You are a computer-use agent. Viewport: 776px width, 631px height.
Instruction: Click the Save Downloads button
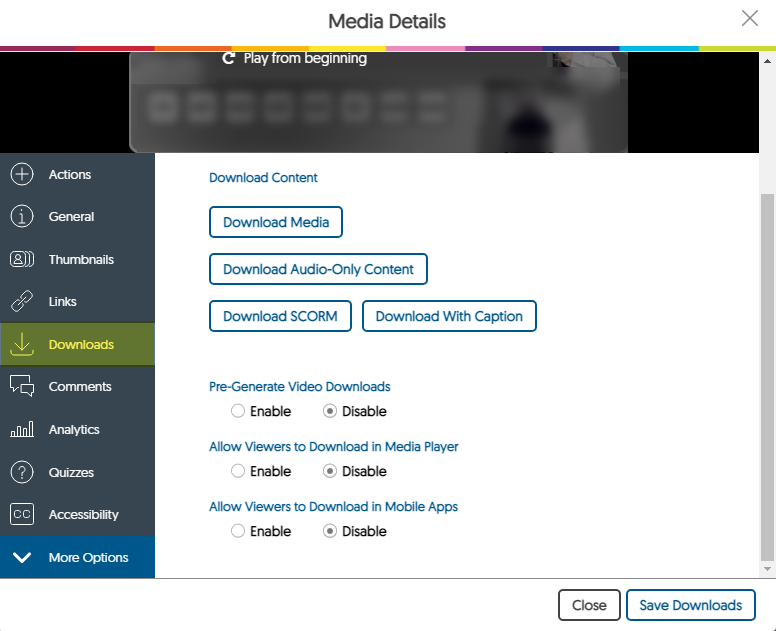point(690,605)
